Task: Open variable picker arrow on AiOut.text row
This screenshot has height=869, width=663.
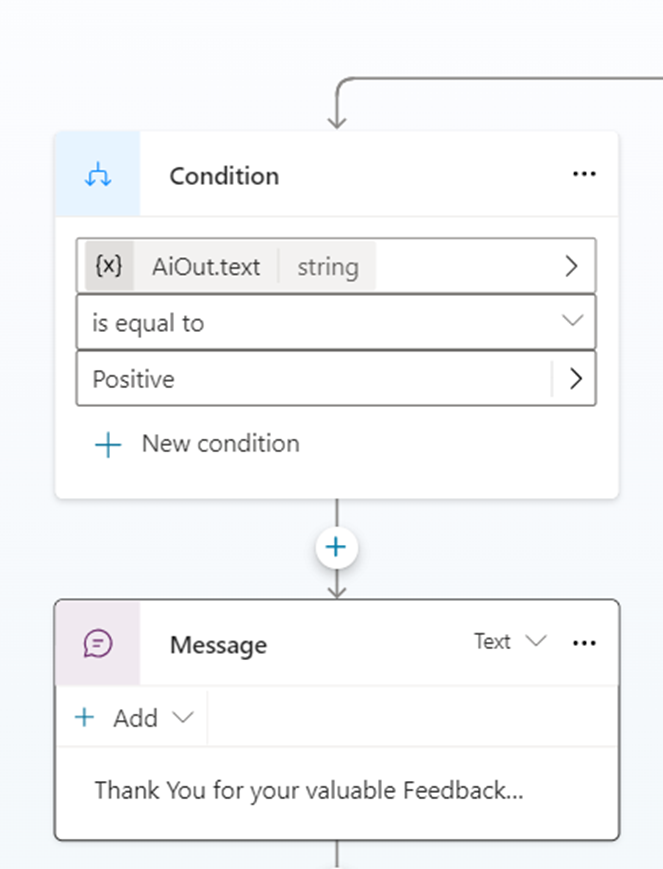Action: click(571, 266)
